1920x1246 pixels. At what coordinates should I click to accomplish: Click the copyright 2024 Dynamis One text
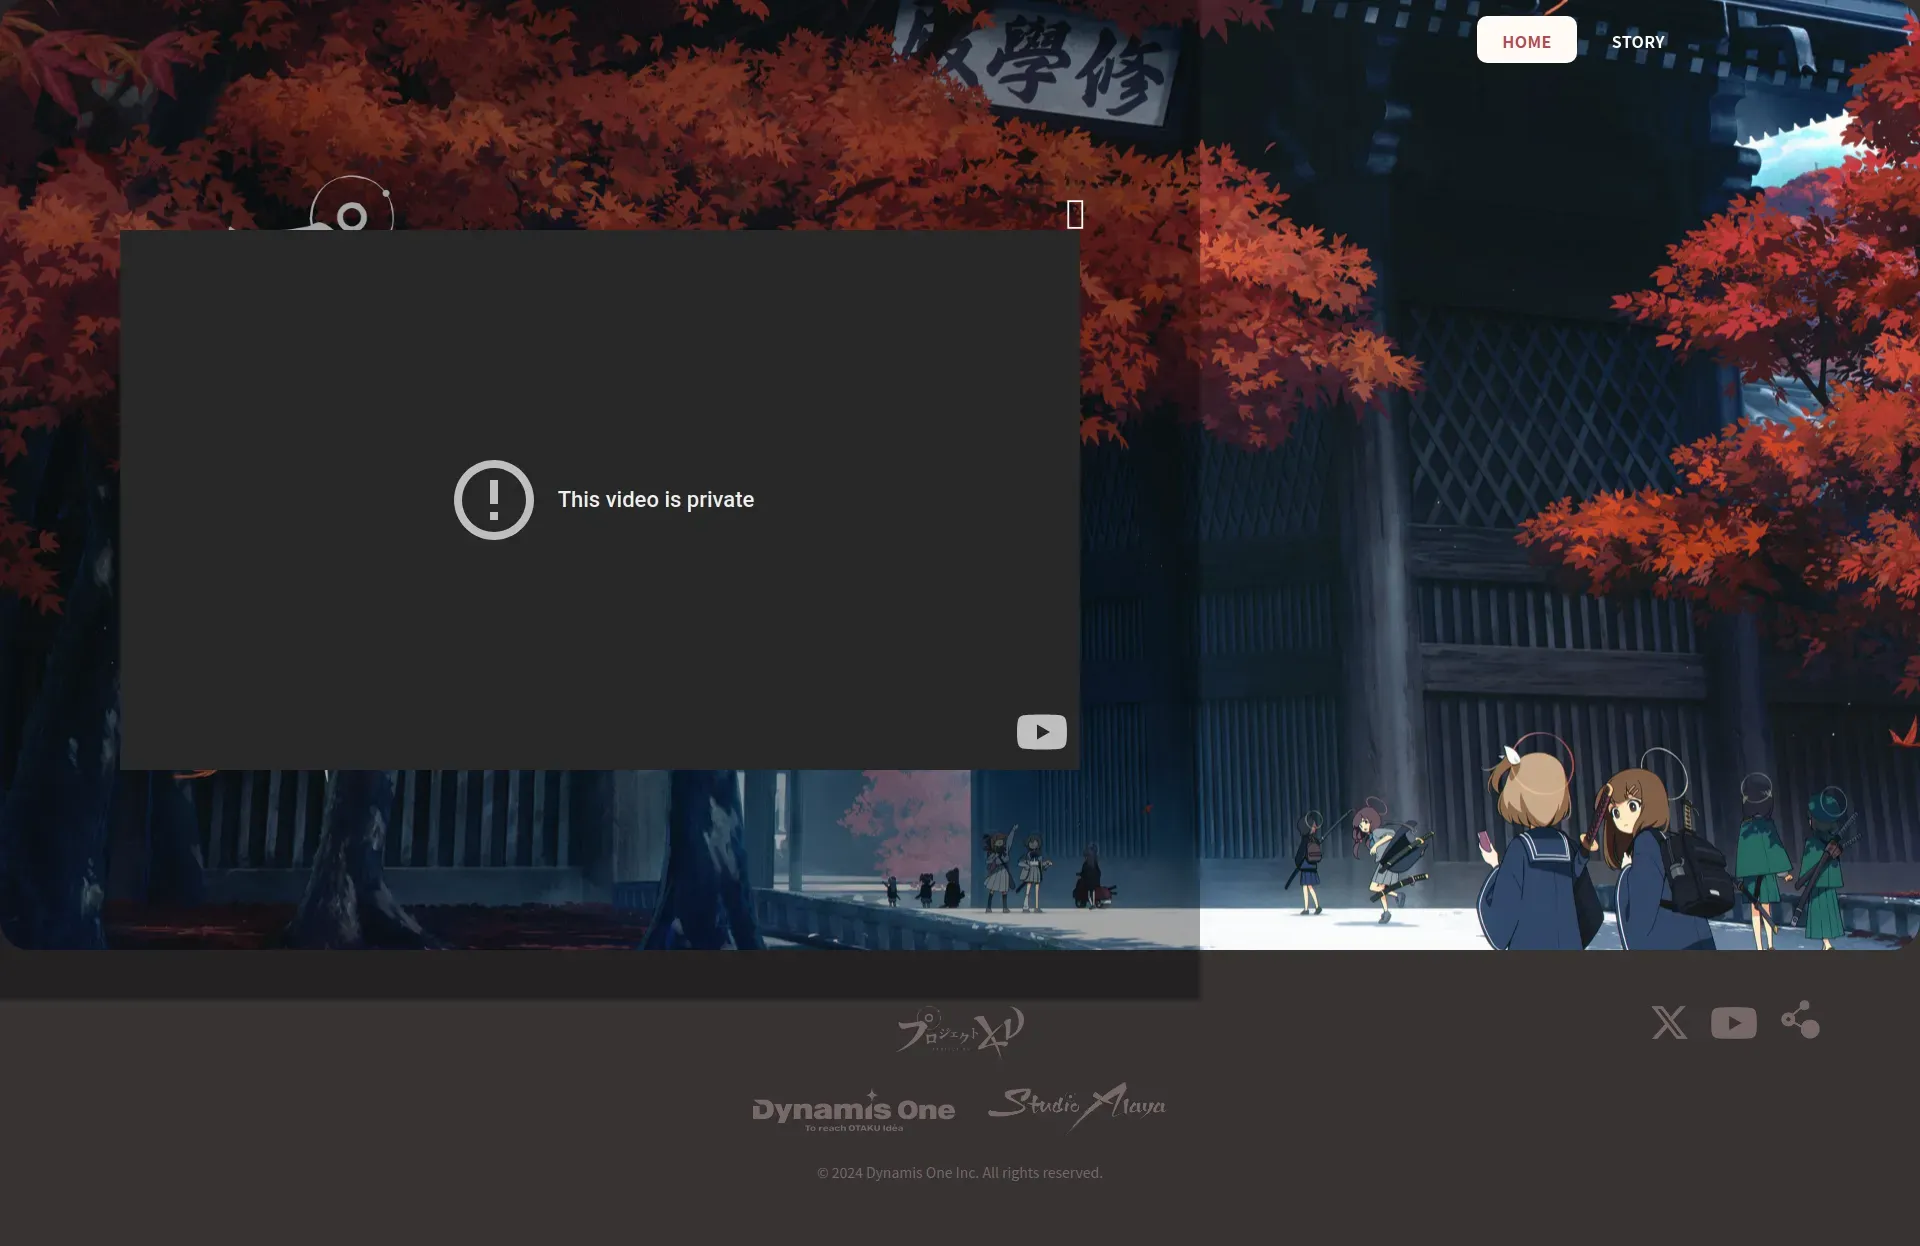click(960, 1173)
